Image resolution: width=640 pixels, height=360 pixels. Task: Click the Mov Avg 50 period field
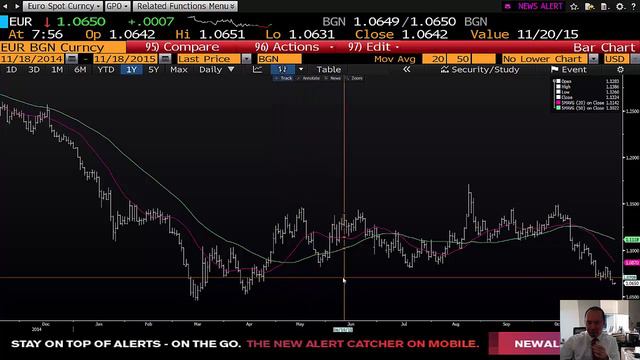point(459,59)
